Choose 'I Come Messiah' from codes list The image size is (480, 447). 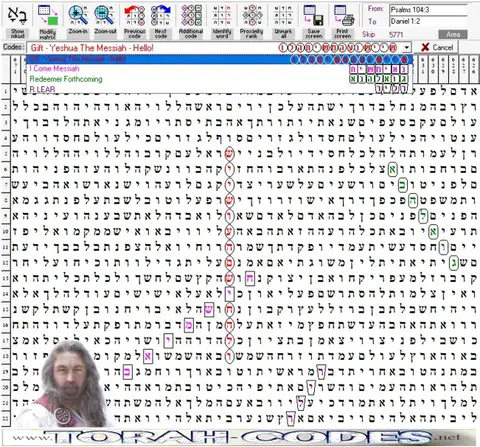click(x=220, y=69)
